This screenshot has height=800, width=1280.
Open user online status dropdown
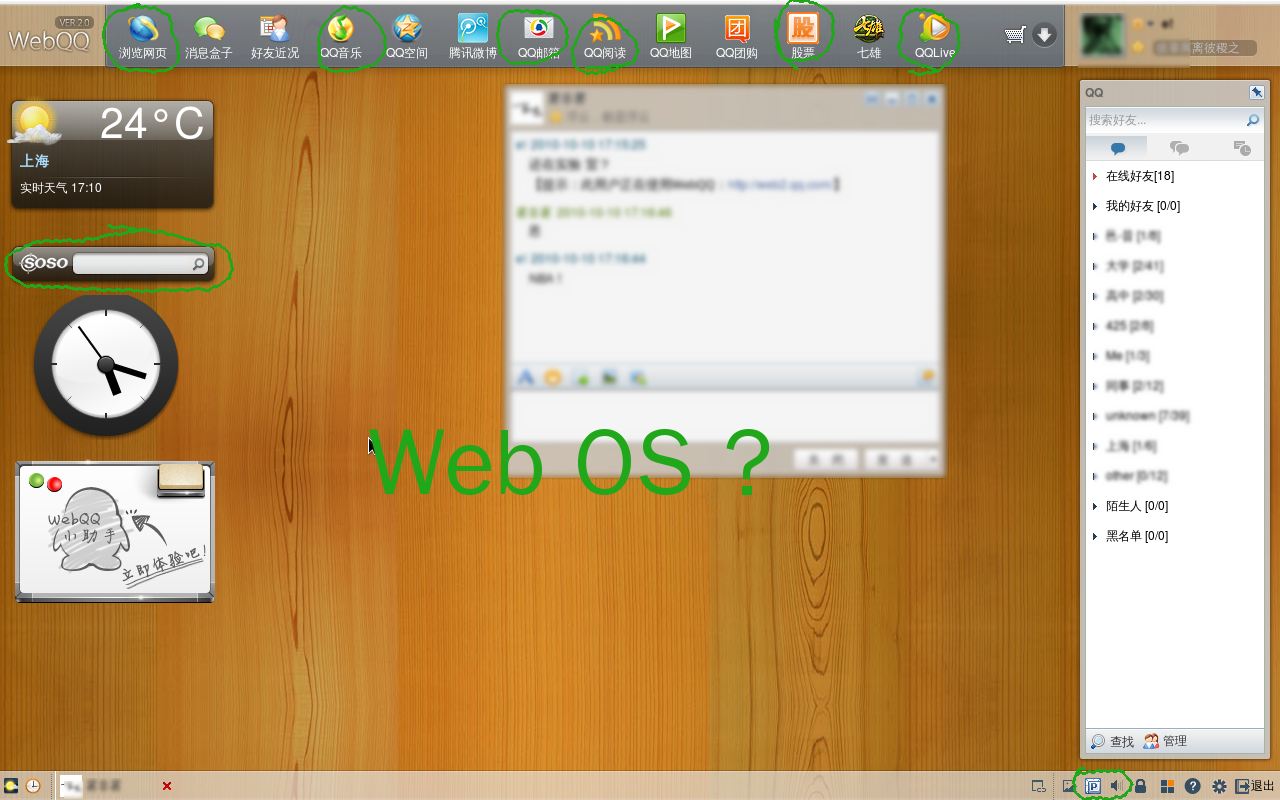[x=1143, y=24]
